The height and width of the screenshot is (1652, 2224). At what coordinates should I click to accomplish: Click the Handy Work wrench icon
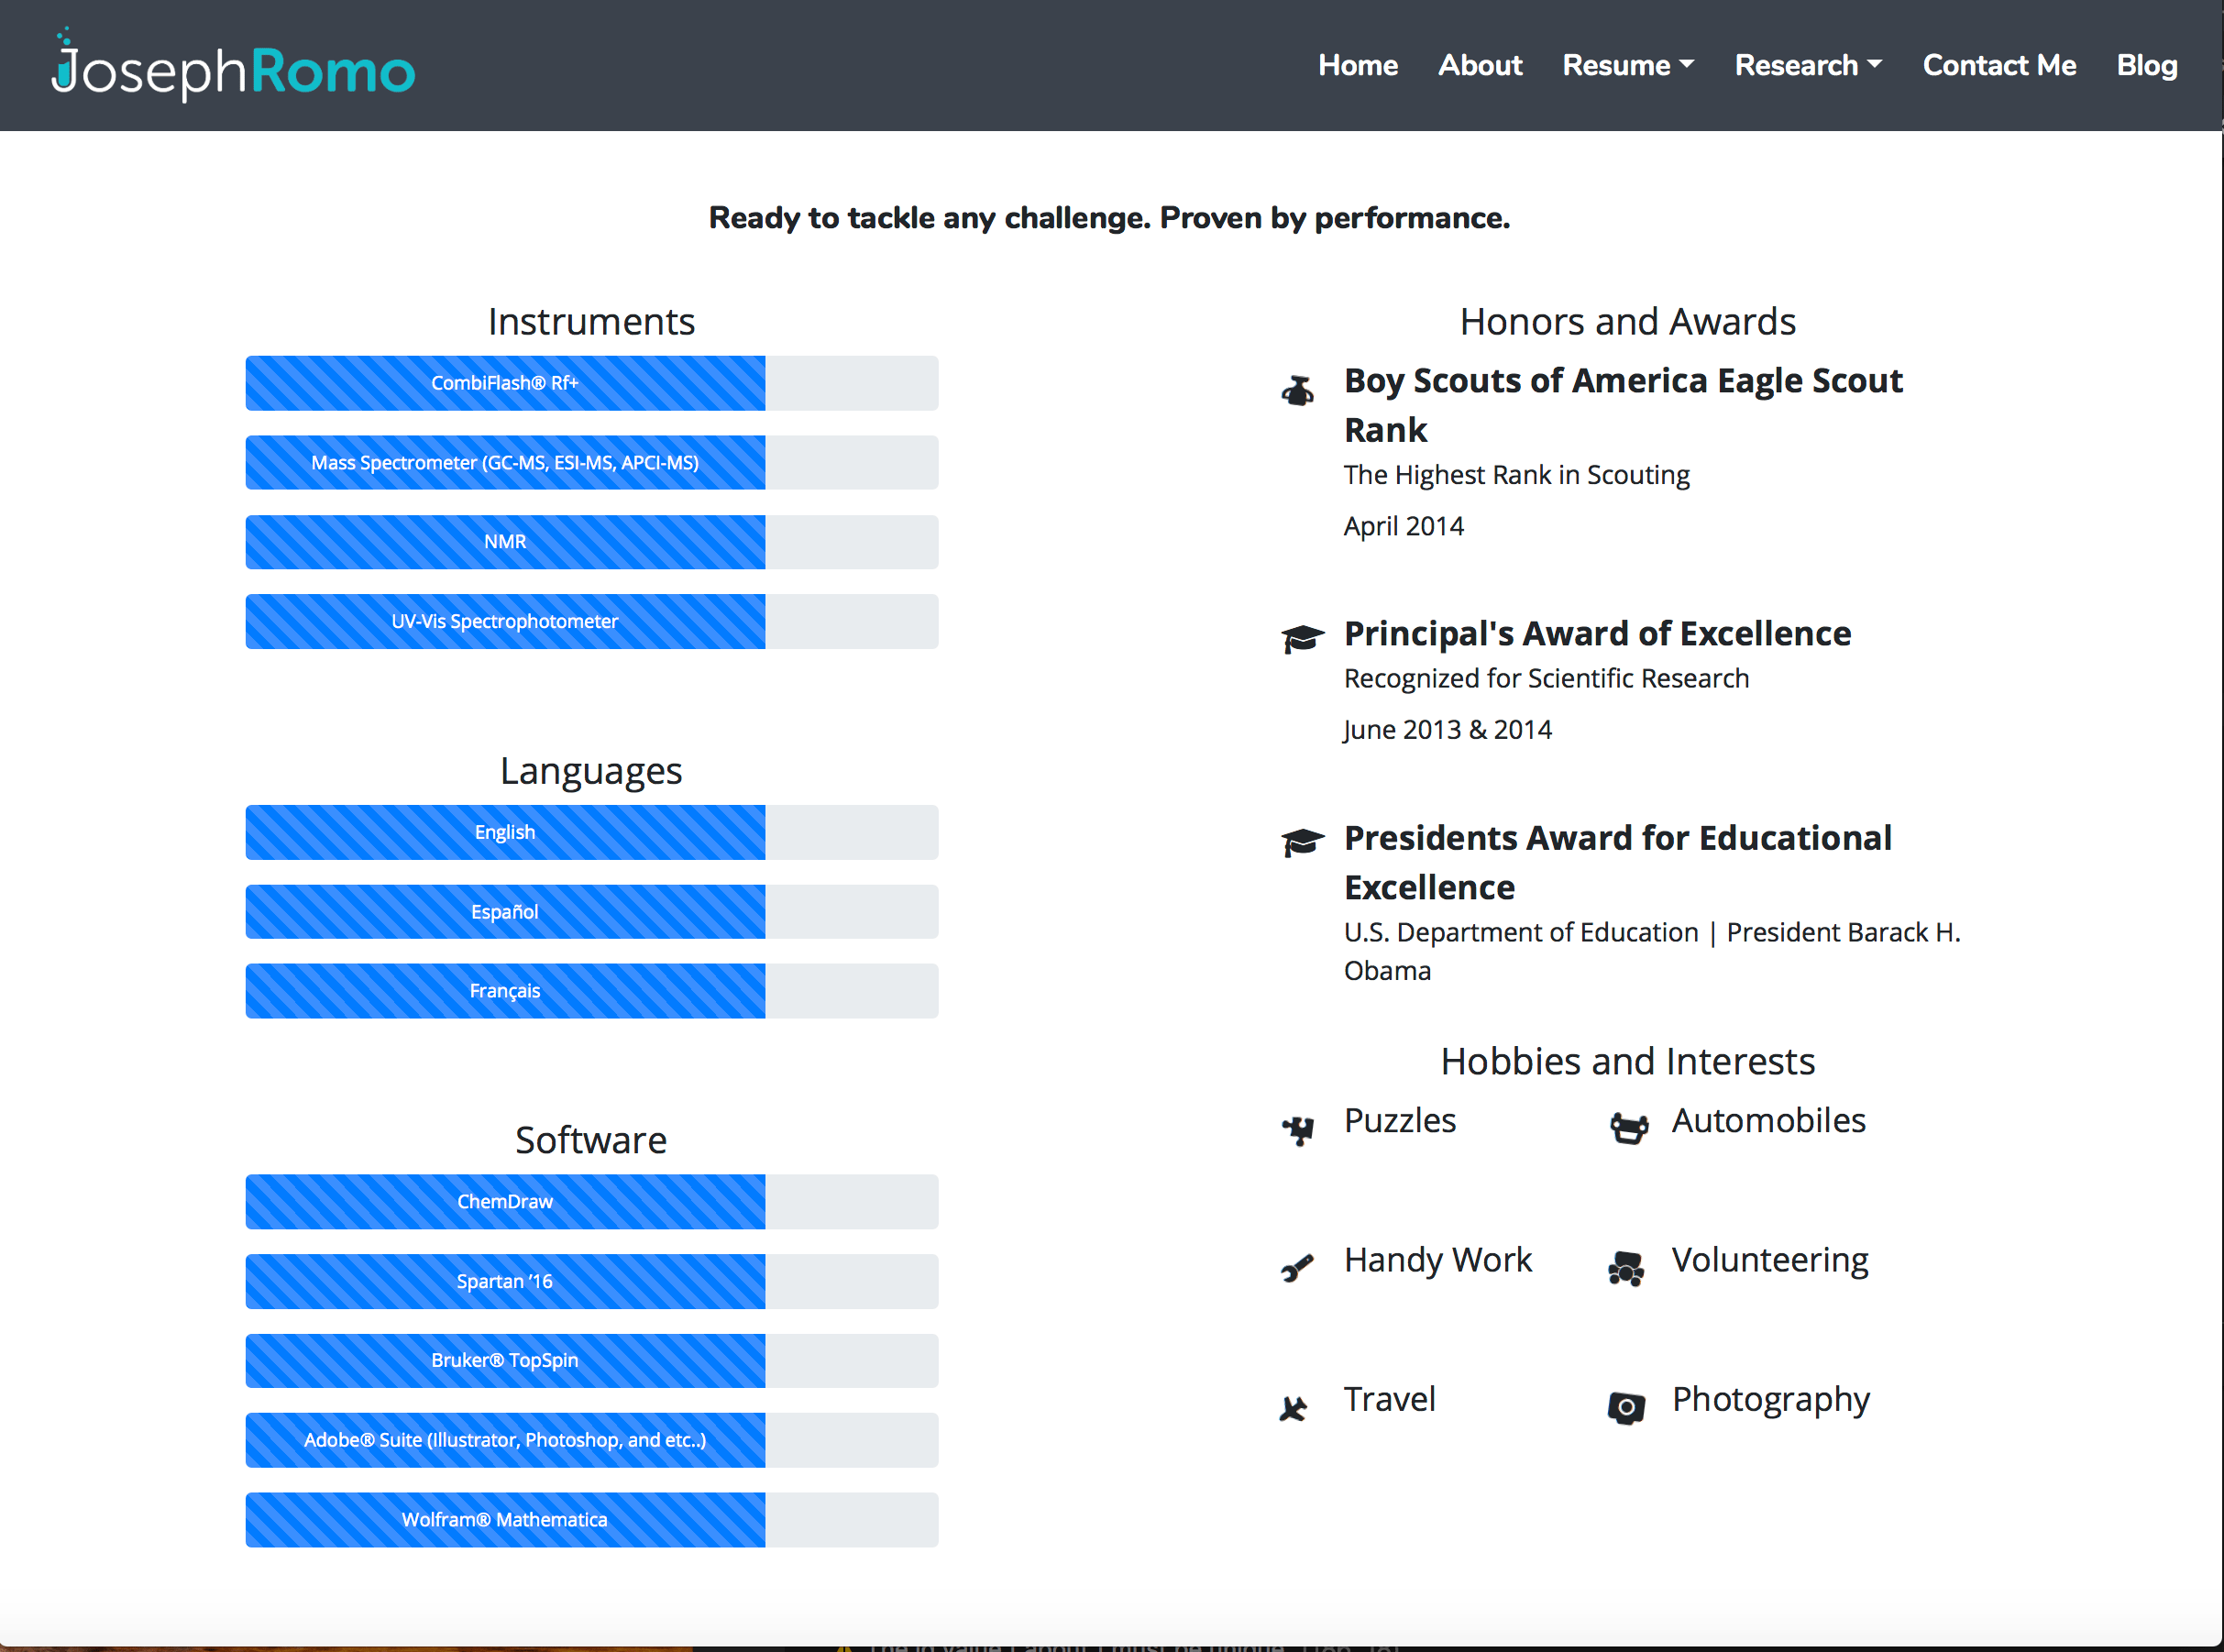tap(1297, 1268)
